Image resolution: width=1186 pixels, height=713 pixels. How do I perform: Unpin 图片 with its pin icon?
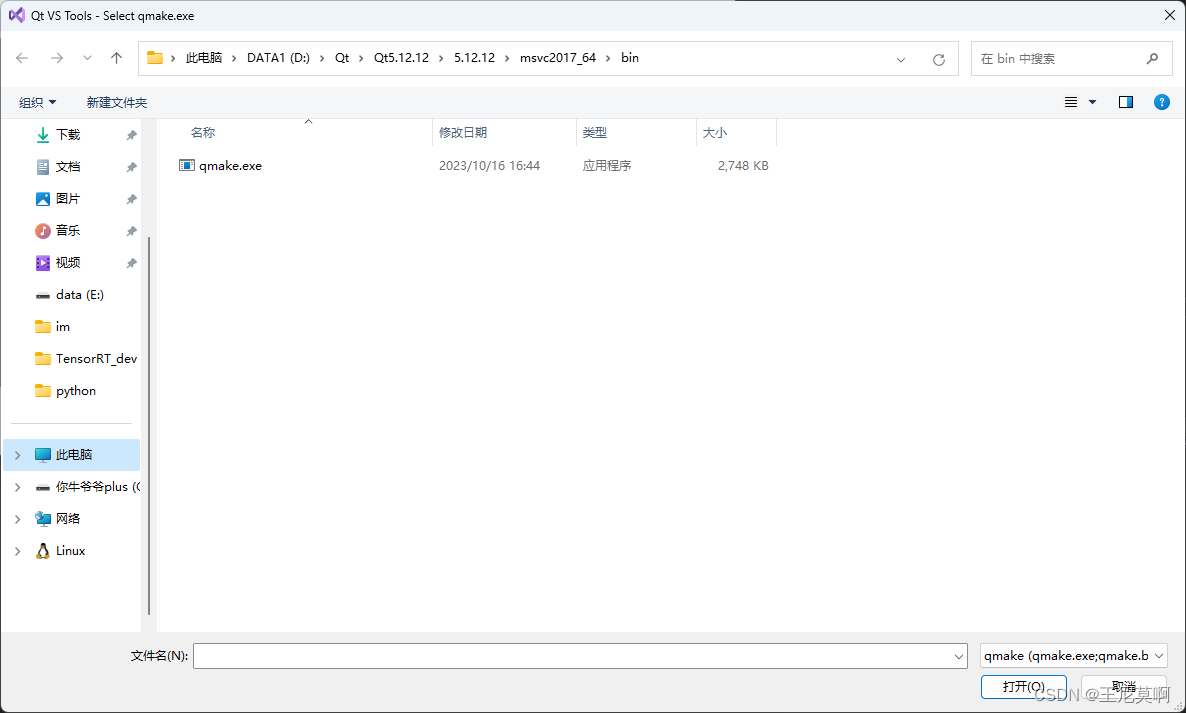click(x=131, y=199)
